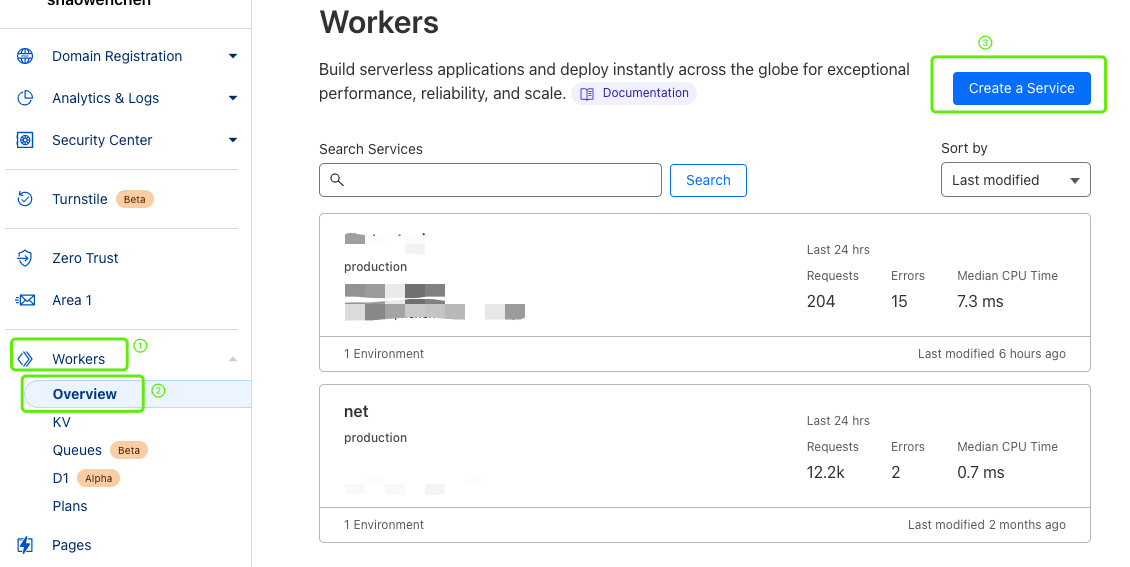Click the 12.2k requests value

pos(826,473)
